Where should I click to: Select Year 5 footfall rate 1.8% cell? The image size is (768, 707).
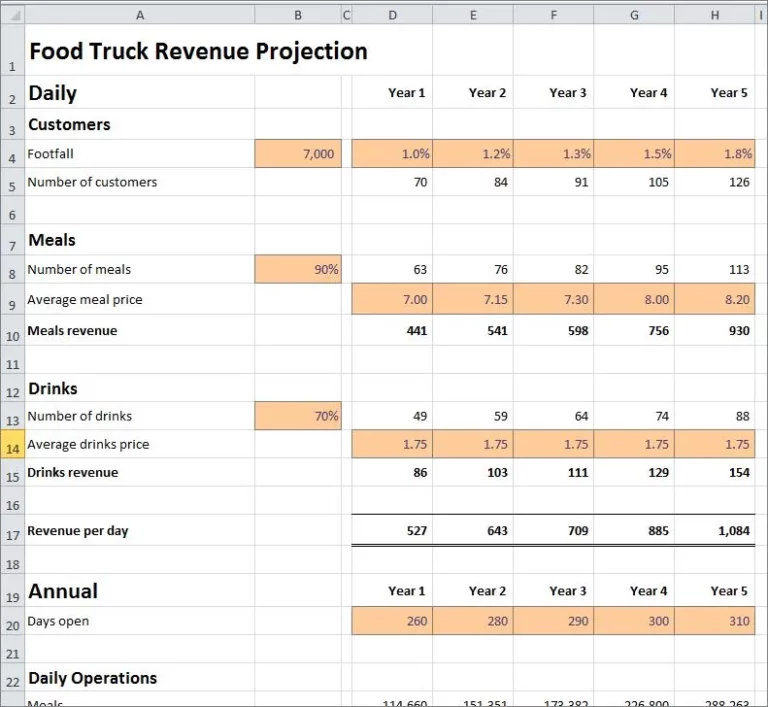pyautogui.click(x=714, y=154)
